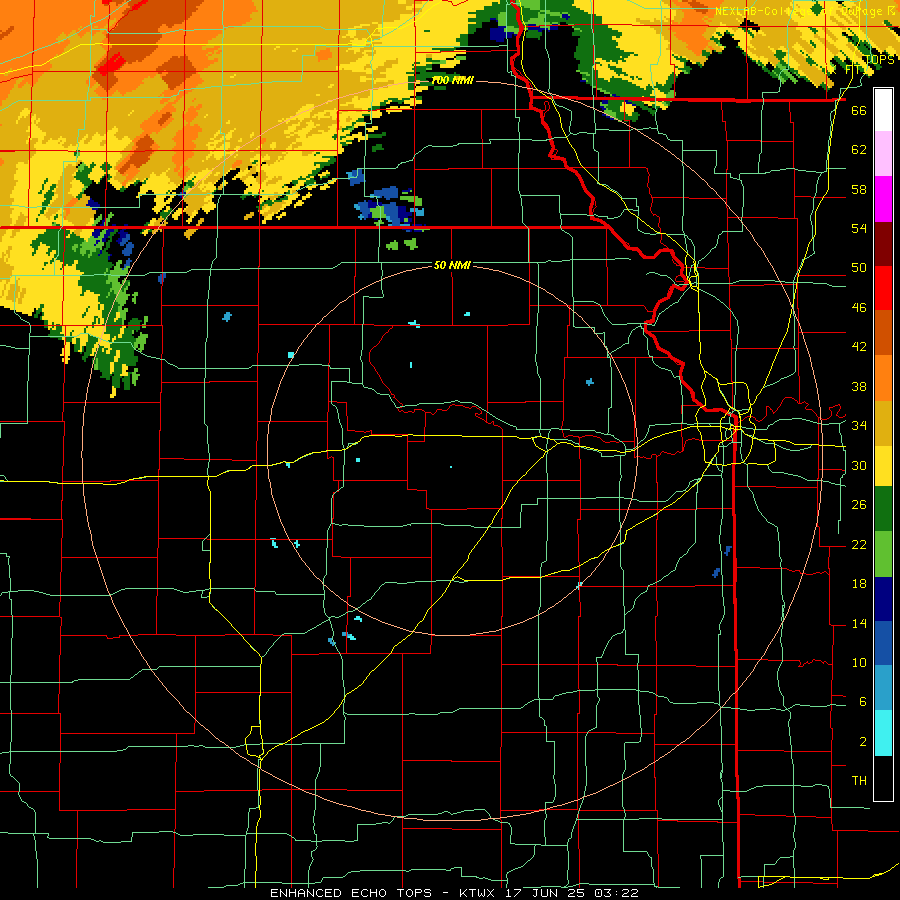Click the legend value 34
Screen dimensions: 900x900
[x=859, y=426]
